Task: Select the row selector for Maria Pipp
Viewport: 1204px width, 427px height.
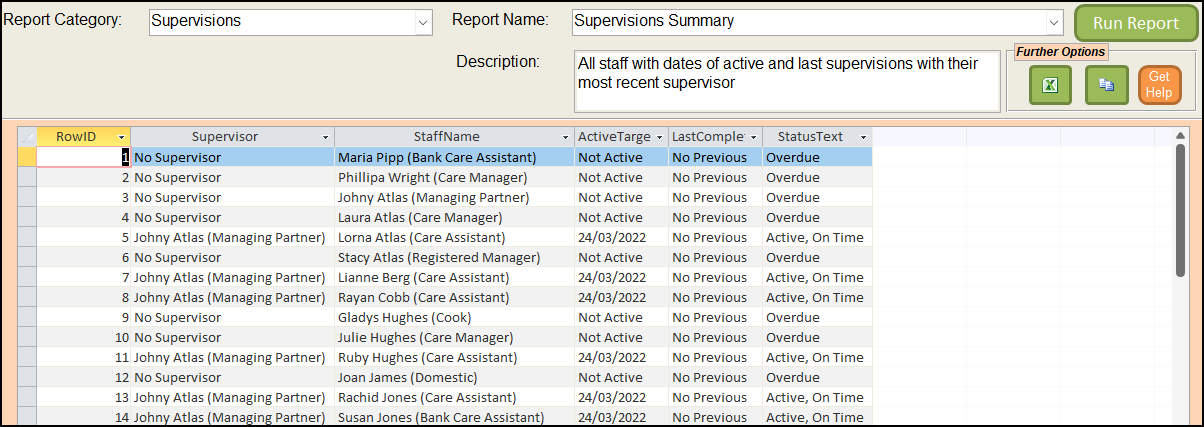Action: [x=27, y=157]
